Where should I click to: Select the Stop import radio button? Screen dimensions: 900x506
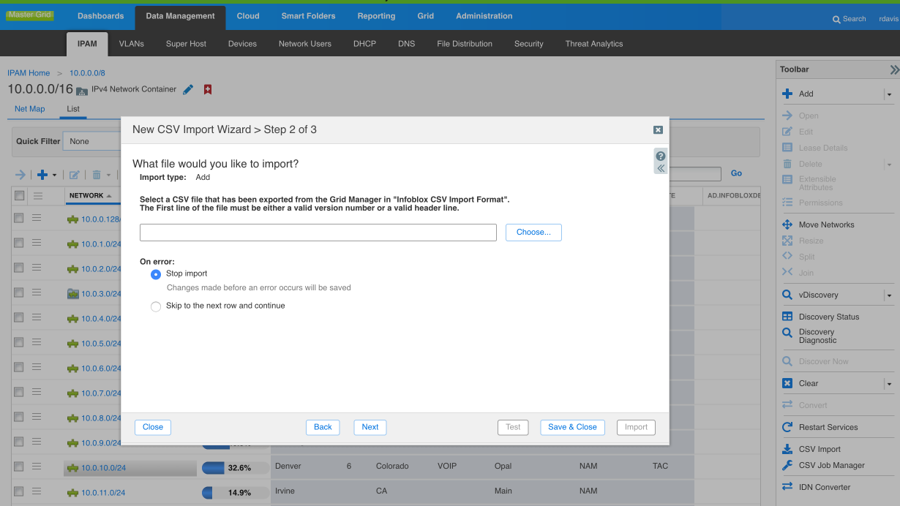pyautogui.click(x=156, y=274)
